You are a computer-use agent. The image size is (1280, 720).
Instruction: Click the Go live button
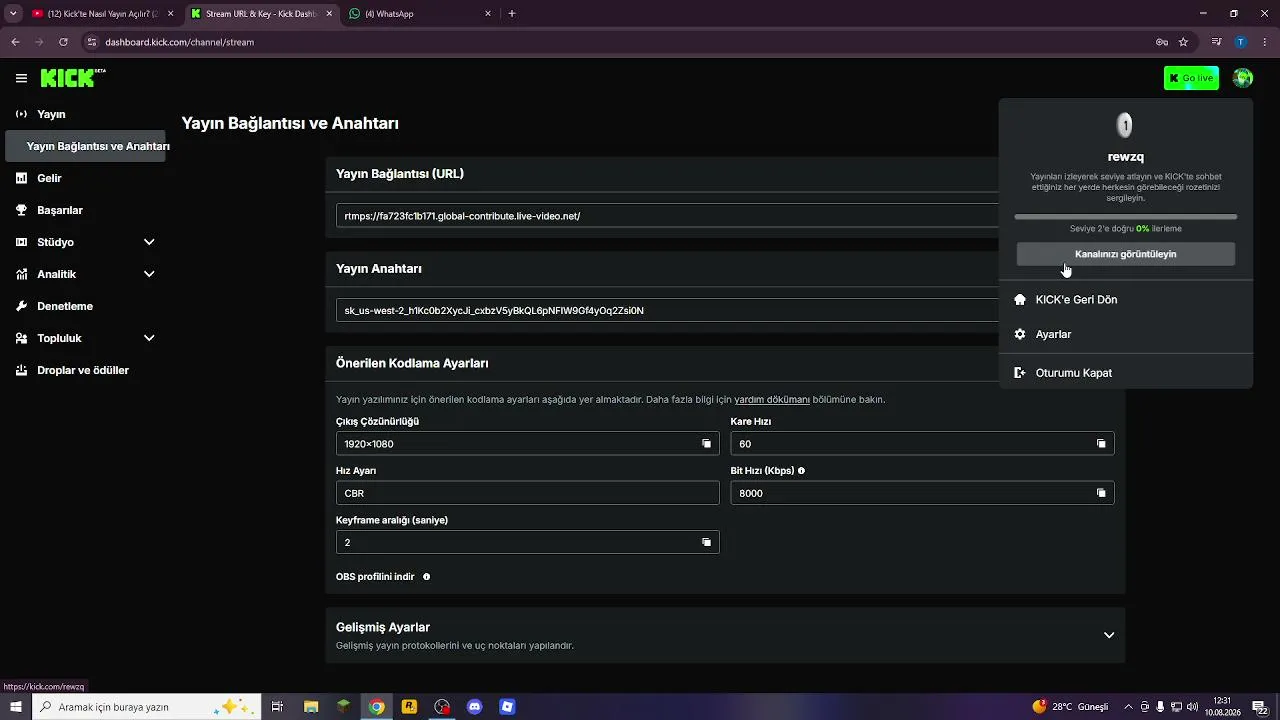tap(1191, 78)
